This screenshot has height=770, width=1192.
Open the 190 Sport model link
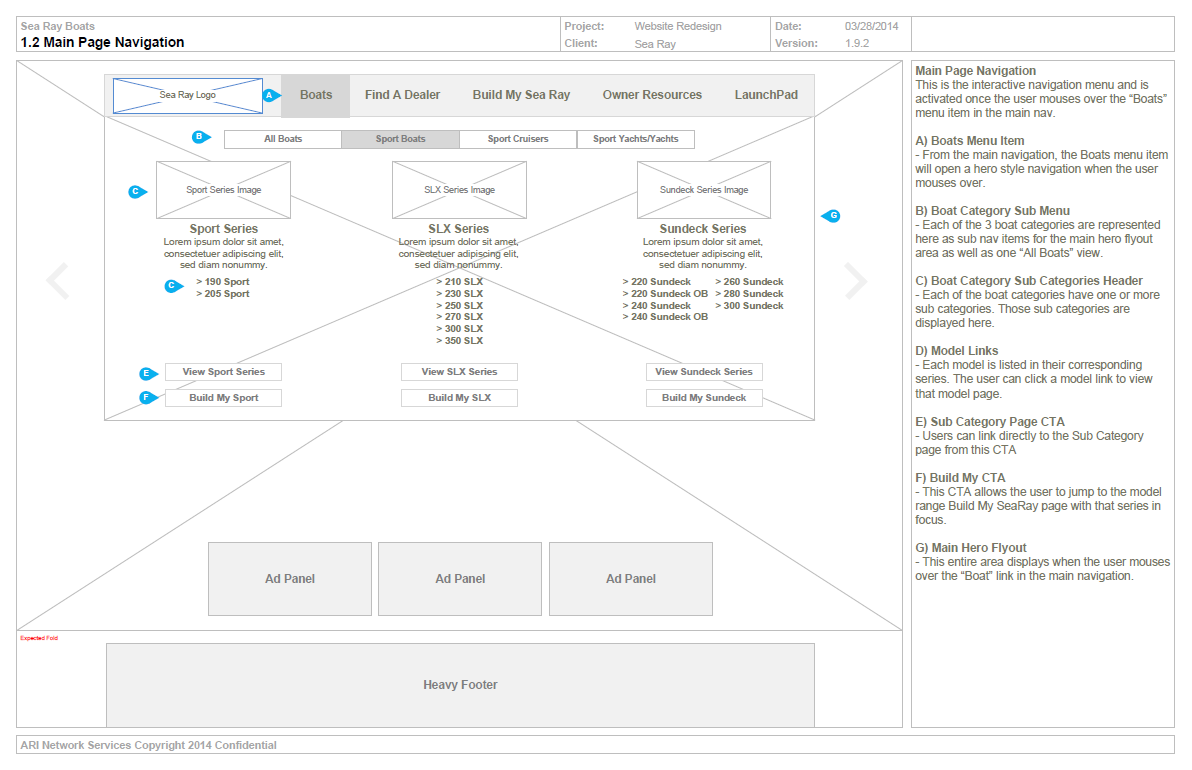pos(223,282)
